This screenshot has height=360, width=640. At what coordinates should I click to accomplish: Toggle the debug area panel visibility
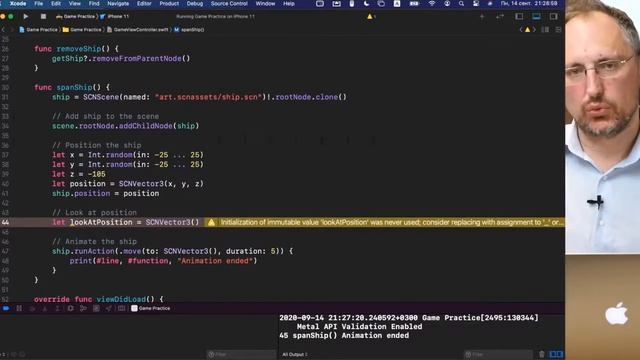536,17
